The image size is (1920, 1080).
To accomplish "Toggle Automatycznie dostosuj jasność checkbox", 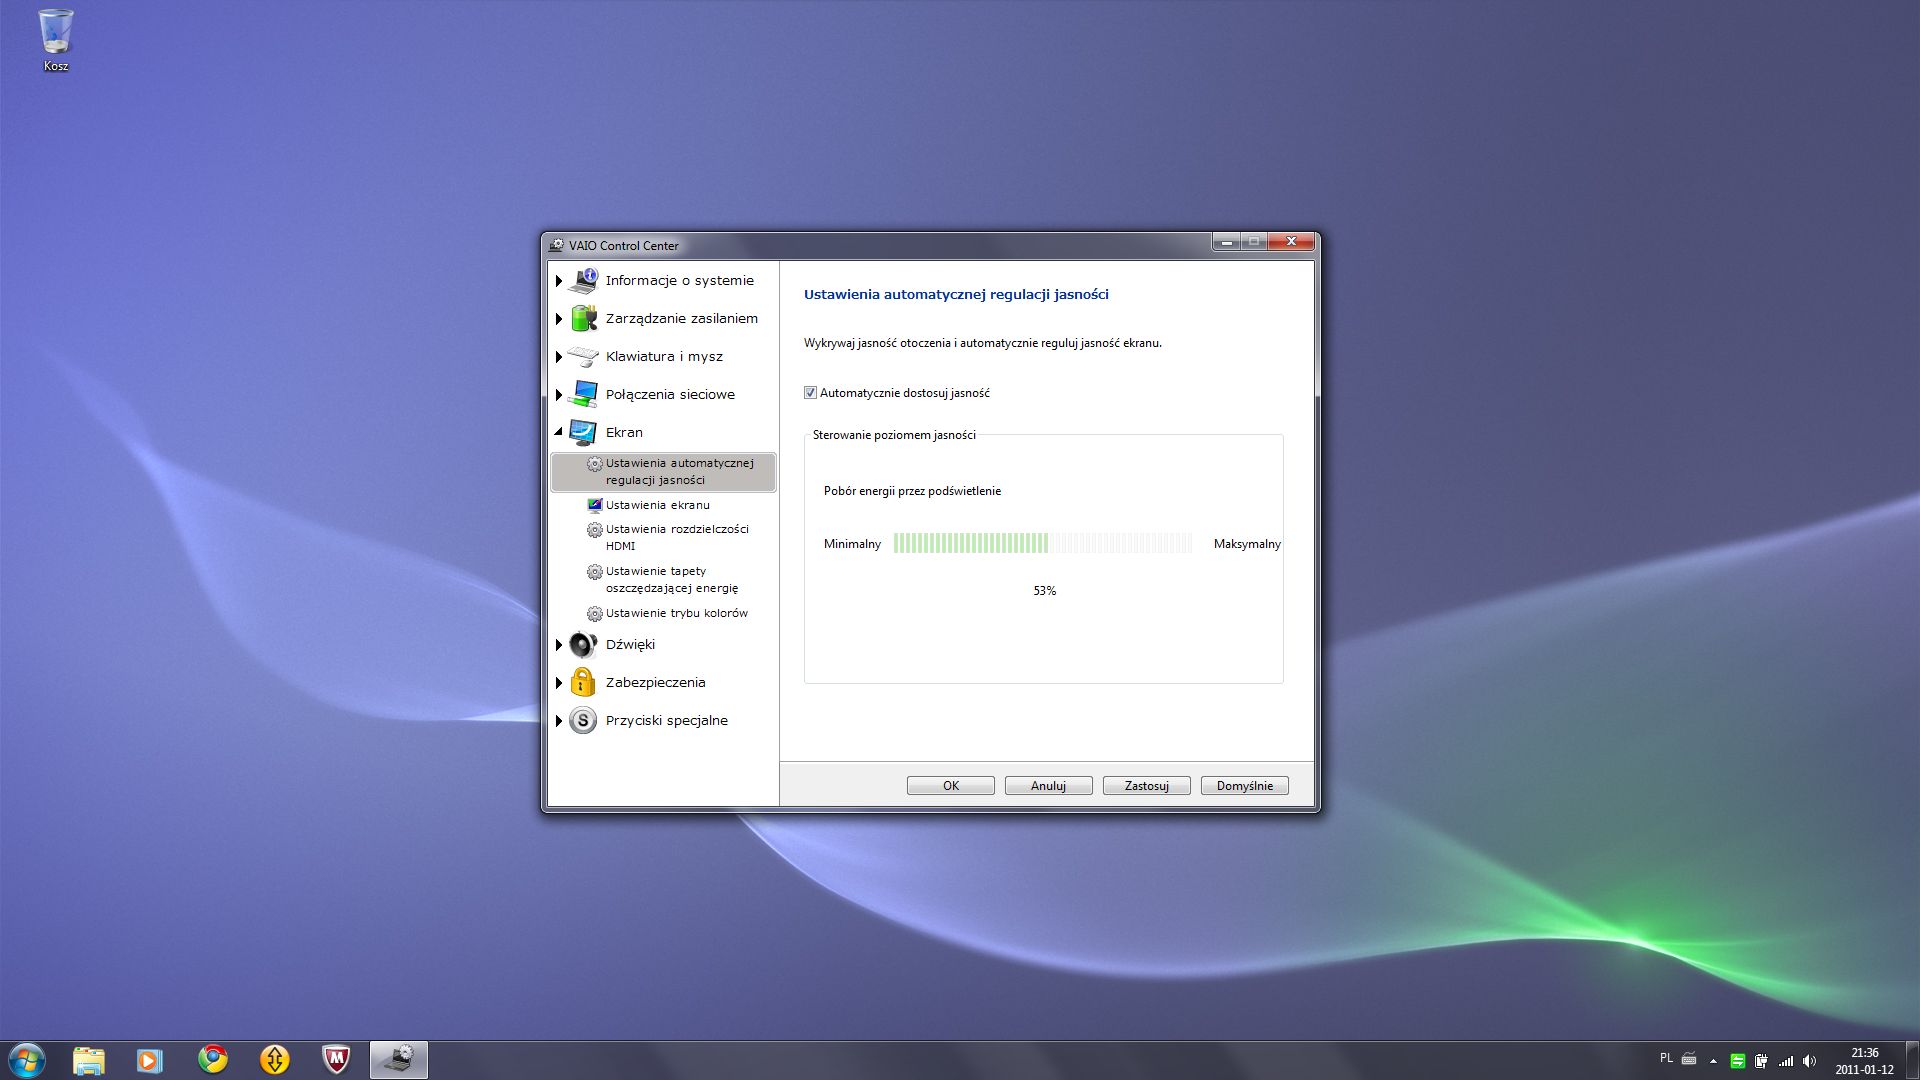I will pyautogui.click(x=811, y=393).
